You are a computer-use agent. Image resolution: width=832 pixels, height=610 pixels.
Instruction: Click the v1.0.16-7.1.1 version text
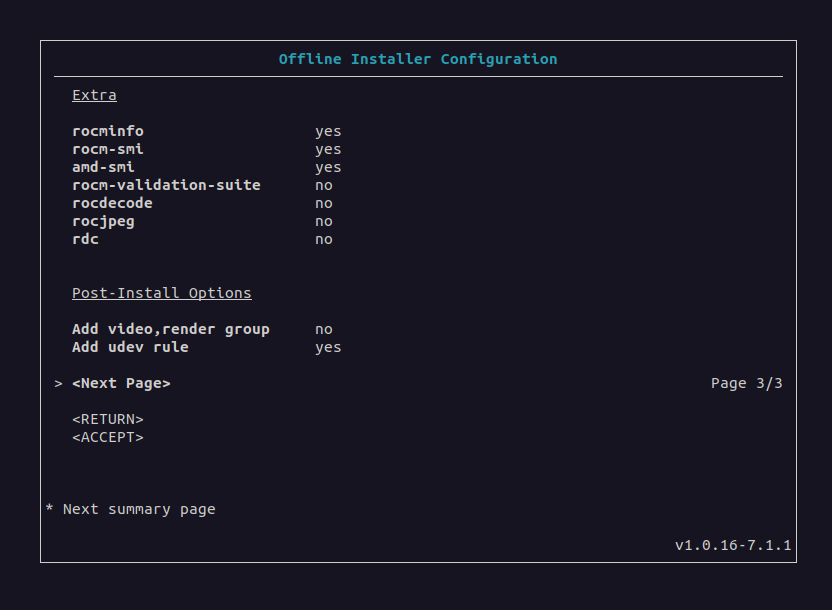(x=733, y=545)
